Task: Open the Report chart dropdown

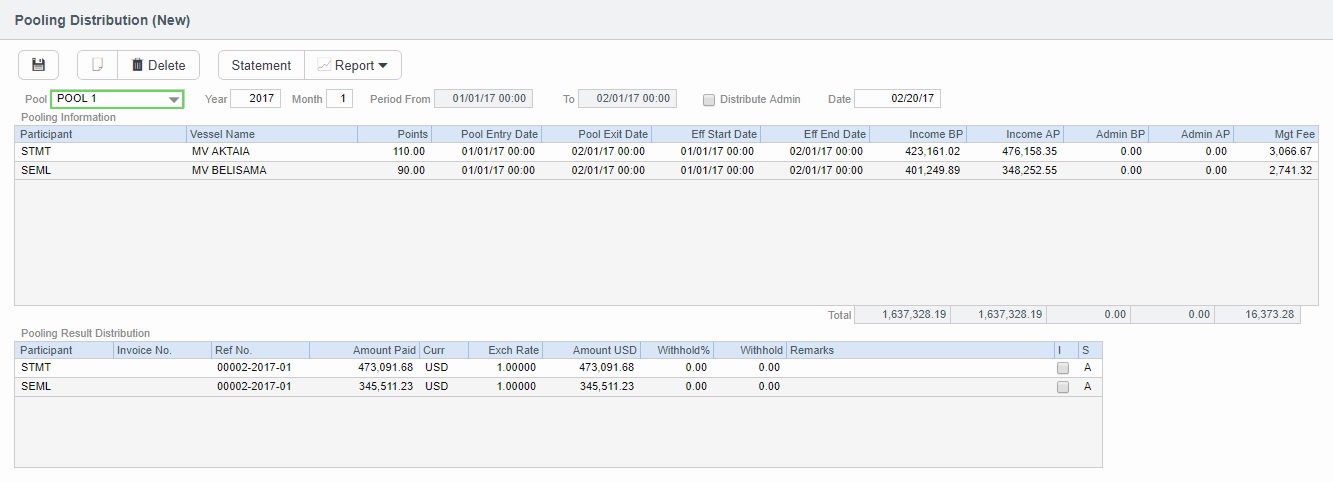Action: [353, 65]
